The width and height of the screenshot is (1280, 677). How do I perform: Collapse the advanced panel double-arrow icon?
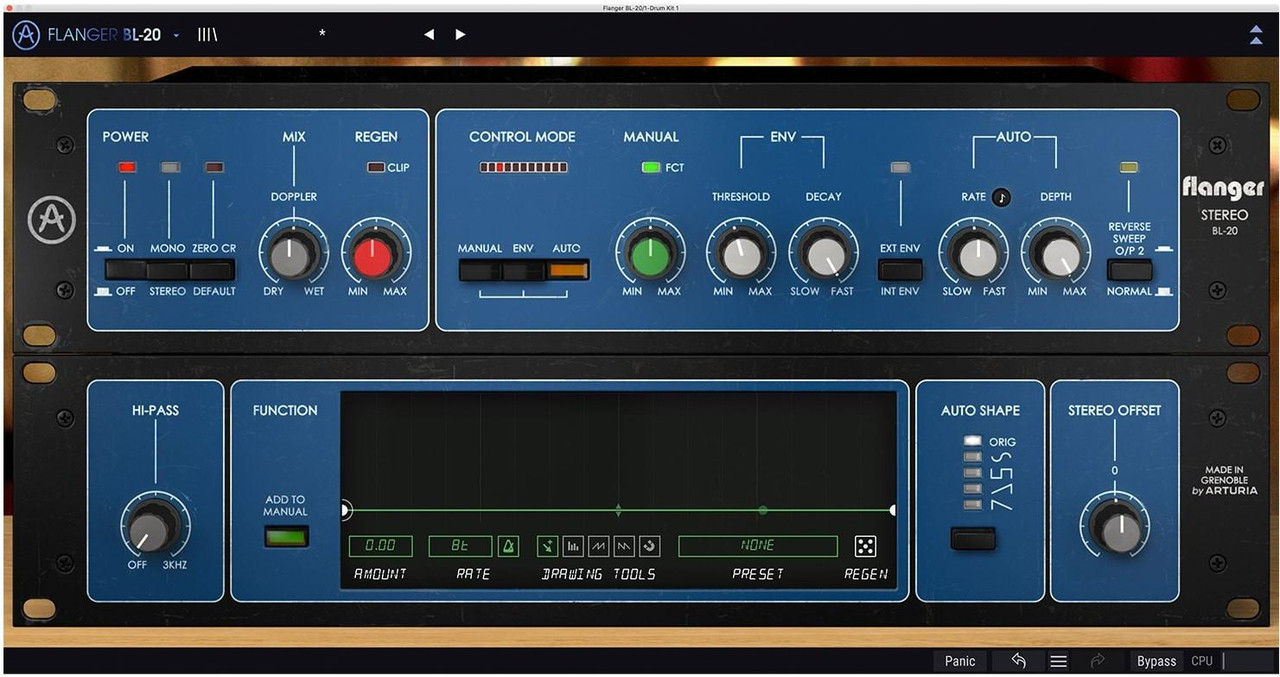click(1256, 35)
